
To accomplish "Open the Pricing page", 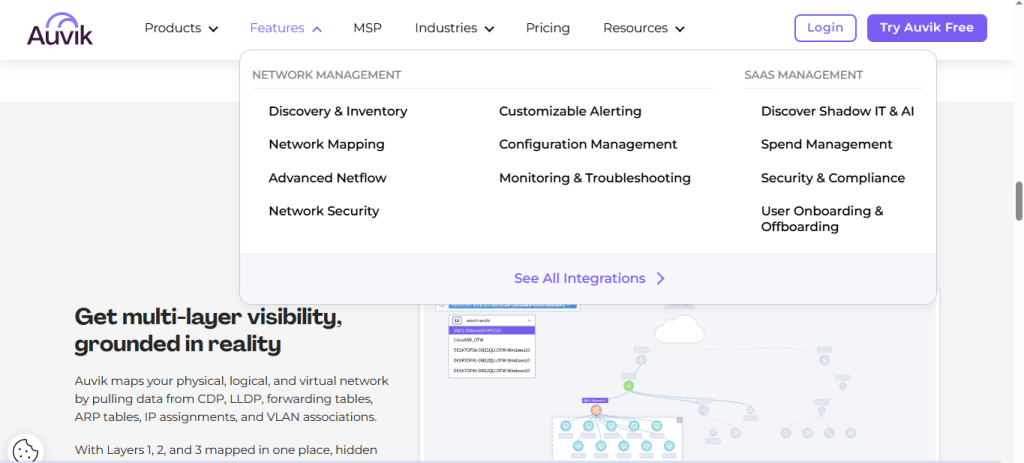I will [548, 28].
